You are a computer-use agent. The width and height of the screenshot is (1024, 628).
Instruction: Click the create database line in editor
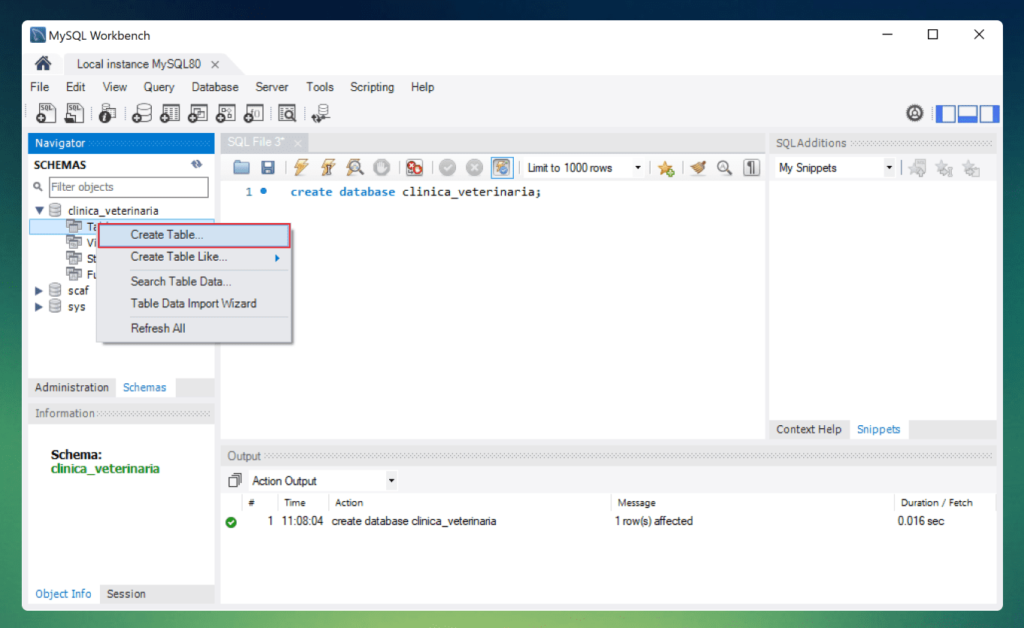click(x=415, y=192)
